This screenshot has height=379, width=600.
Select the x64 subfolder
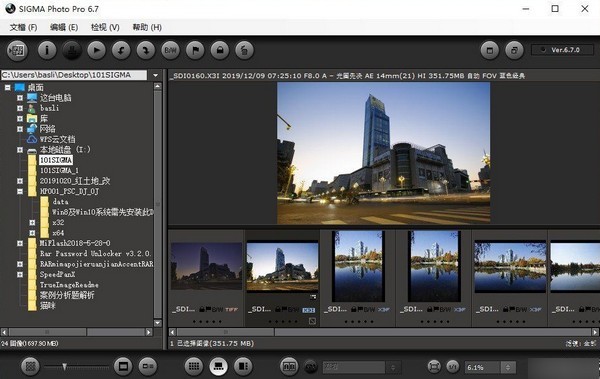tap(58, 233)
